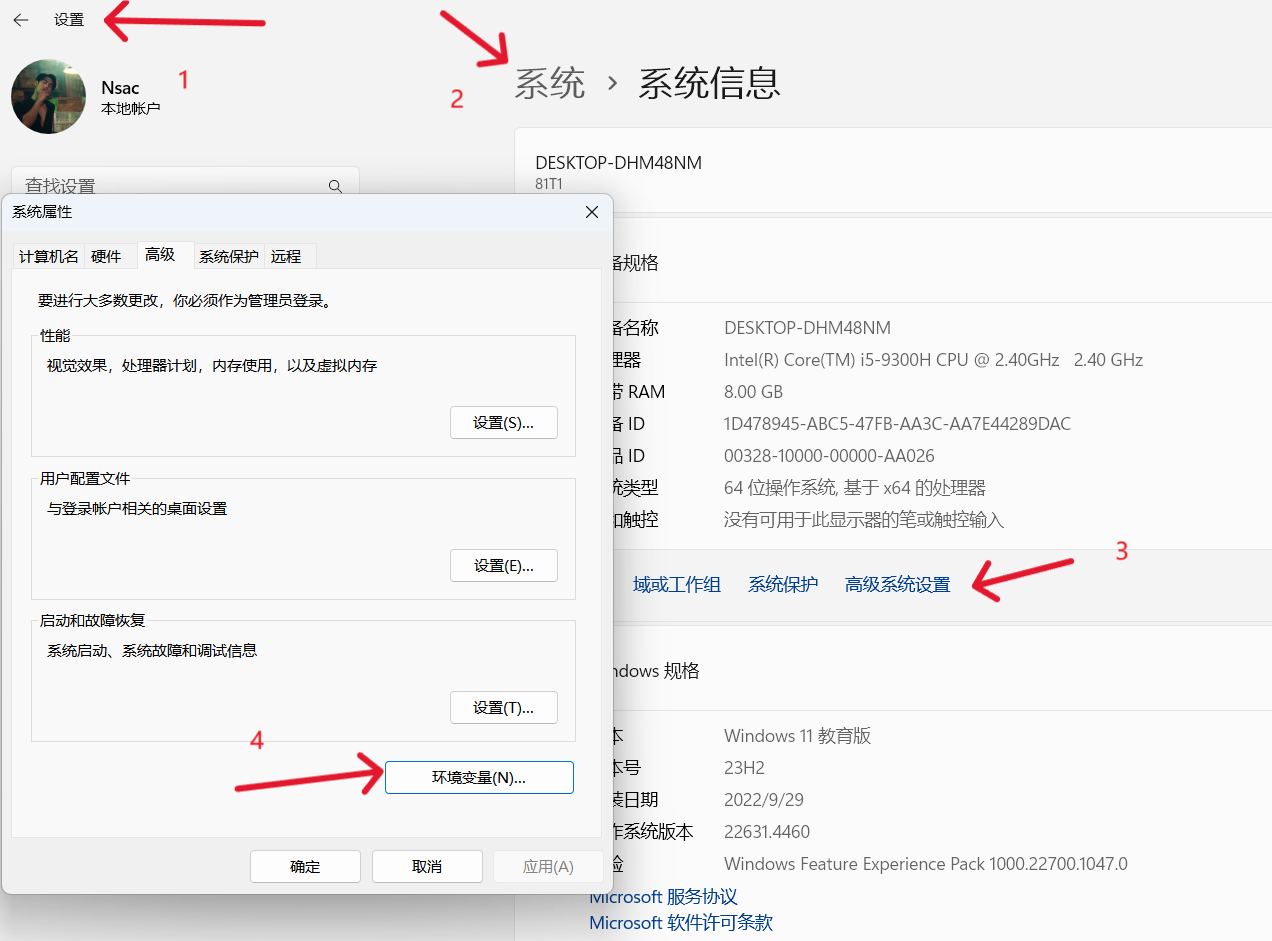Open the 域或工作组 link
Image resolution: width=1272 pixels, height=941 pixels.
click(x=676, y=585)
